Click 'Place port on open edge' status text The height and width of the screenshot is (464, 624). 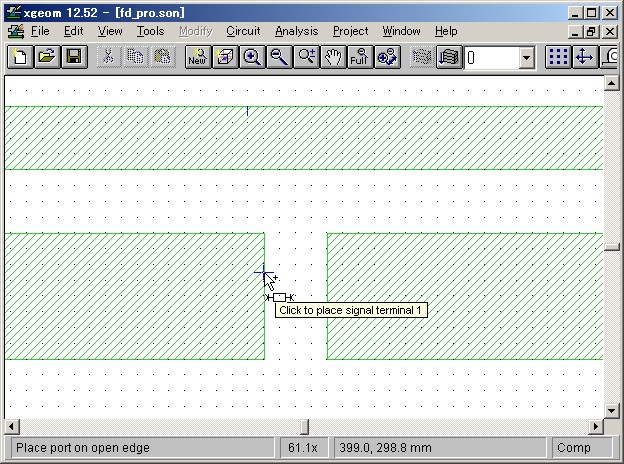coord(83,448)
